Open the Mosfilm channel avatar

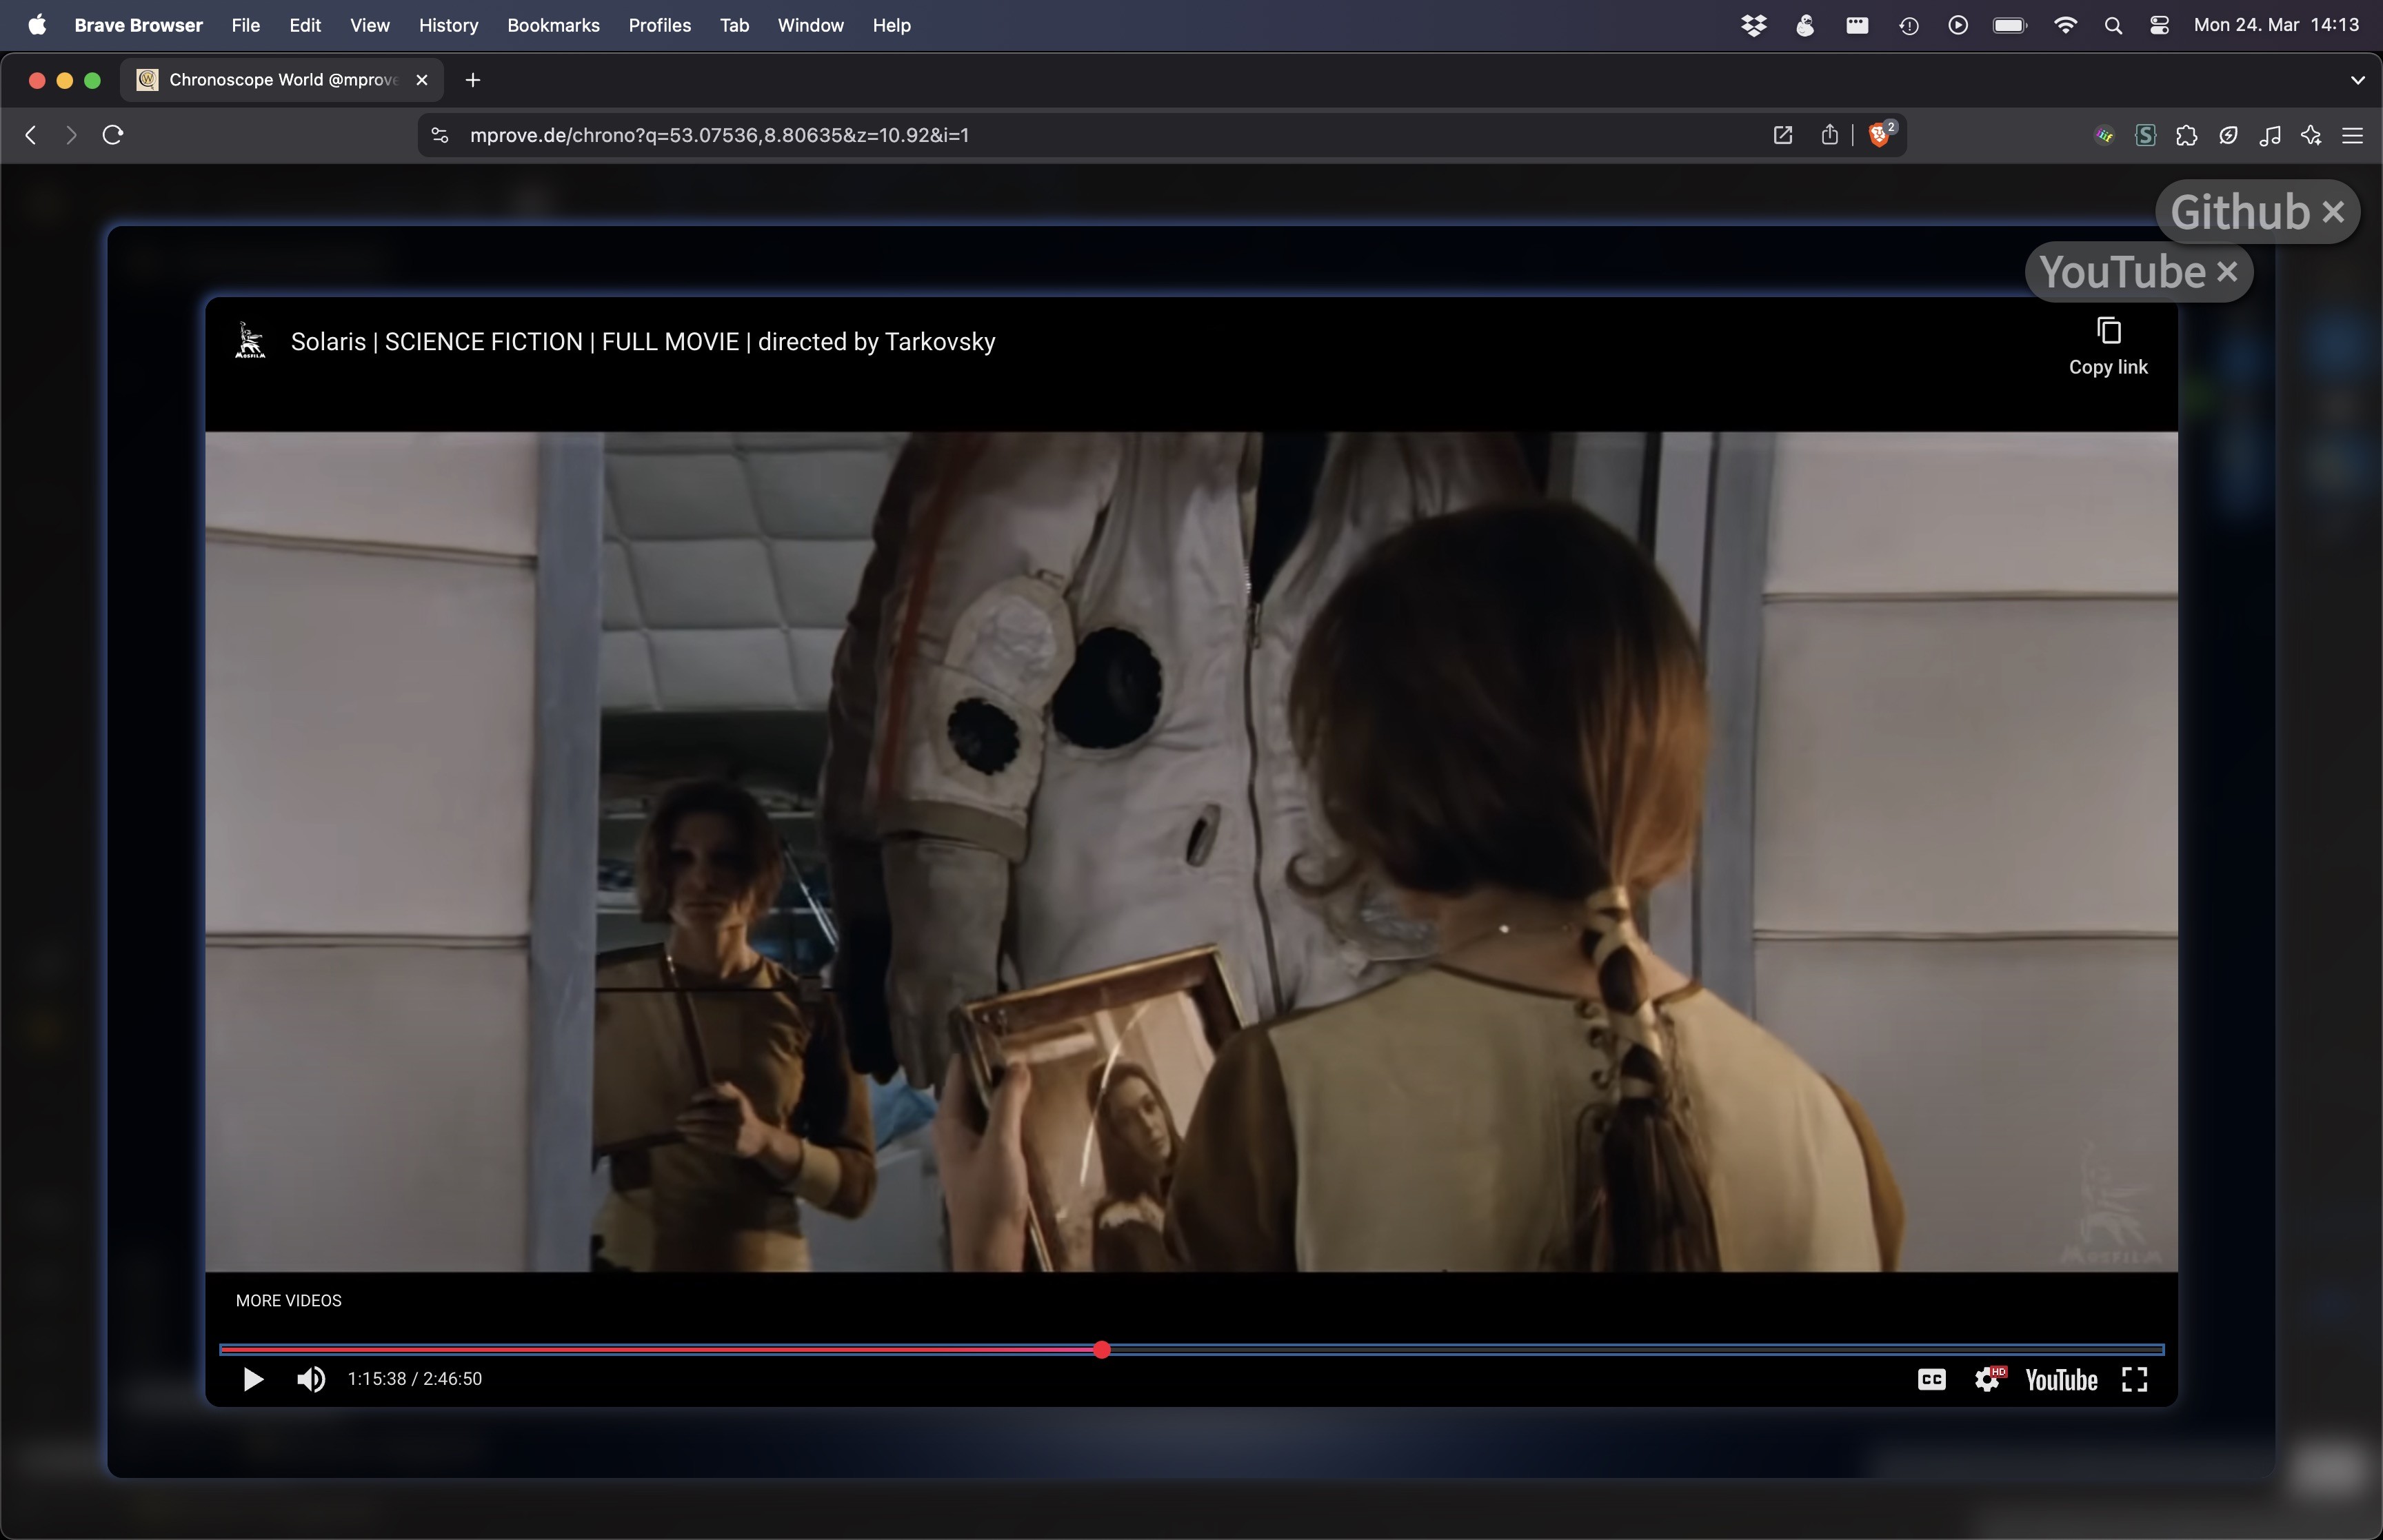[250, 341]
